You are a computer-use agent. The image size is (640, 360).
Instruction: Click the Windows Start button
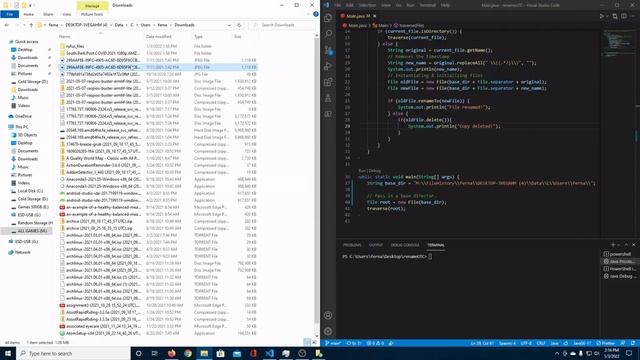coord(8,353)
